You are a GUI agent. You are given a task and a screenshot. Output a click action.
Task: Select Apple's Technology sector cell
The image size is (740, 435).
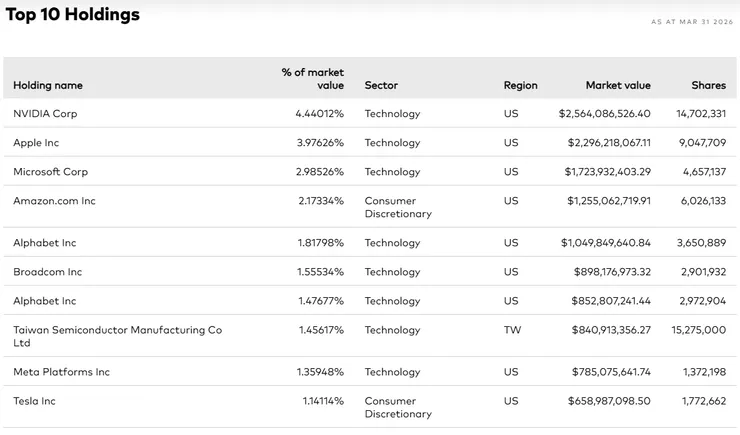pos(392,143)
